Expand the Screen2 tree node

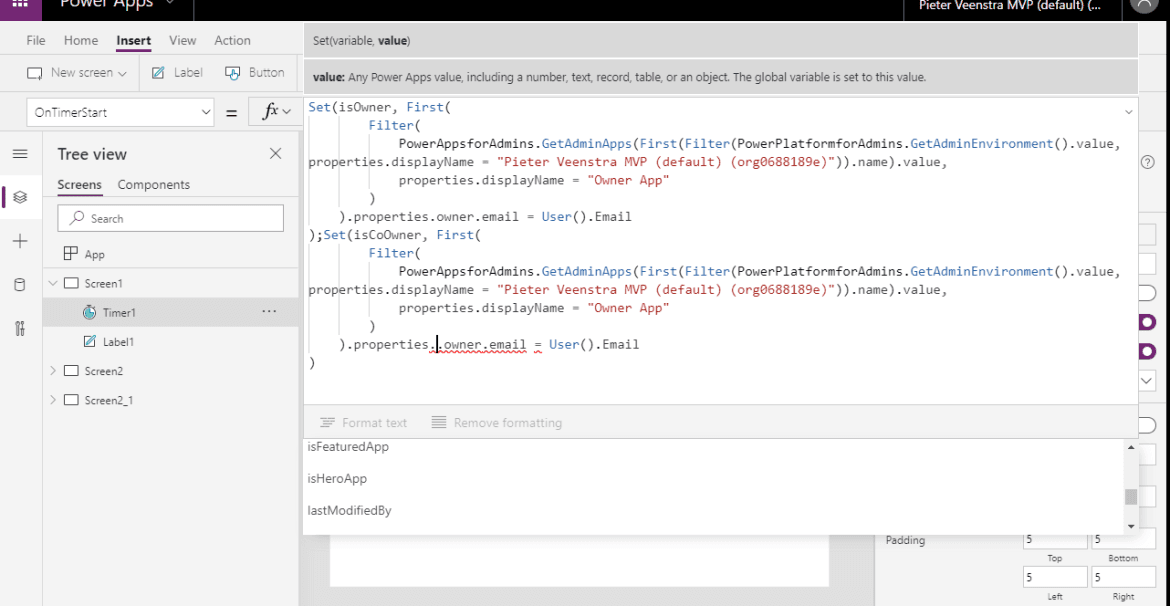click(52, 371)
